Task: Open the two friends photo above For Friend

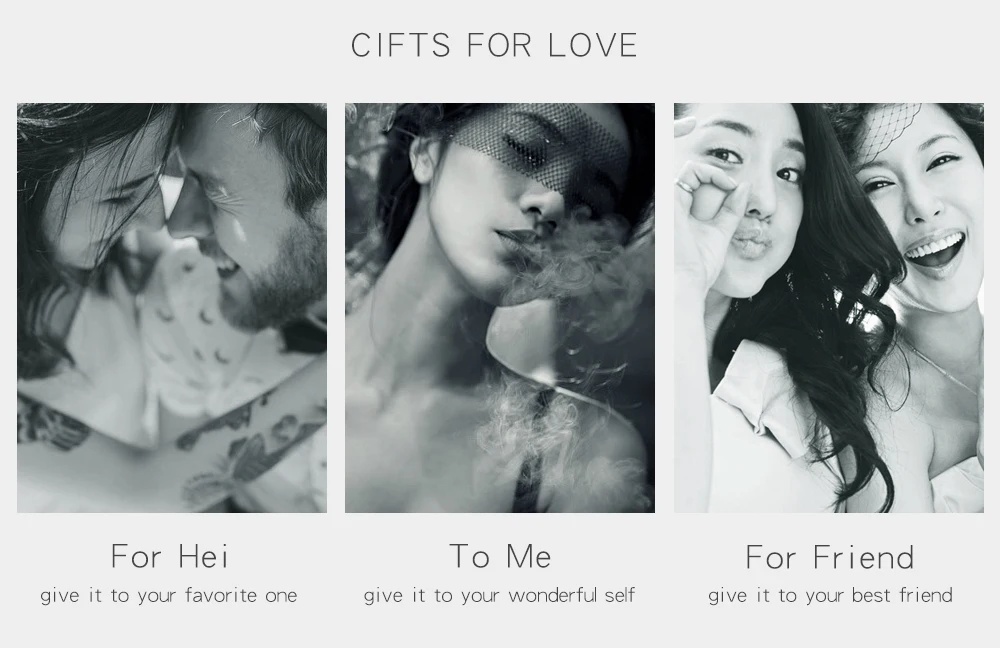Action: 829,307
